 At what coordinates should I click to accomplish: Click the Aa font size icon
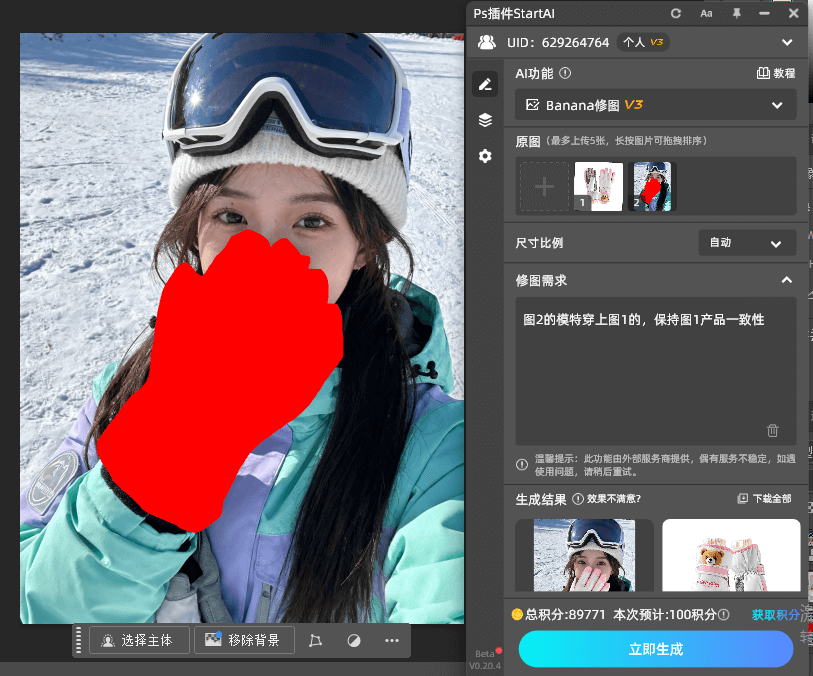coord(706,14)
